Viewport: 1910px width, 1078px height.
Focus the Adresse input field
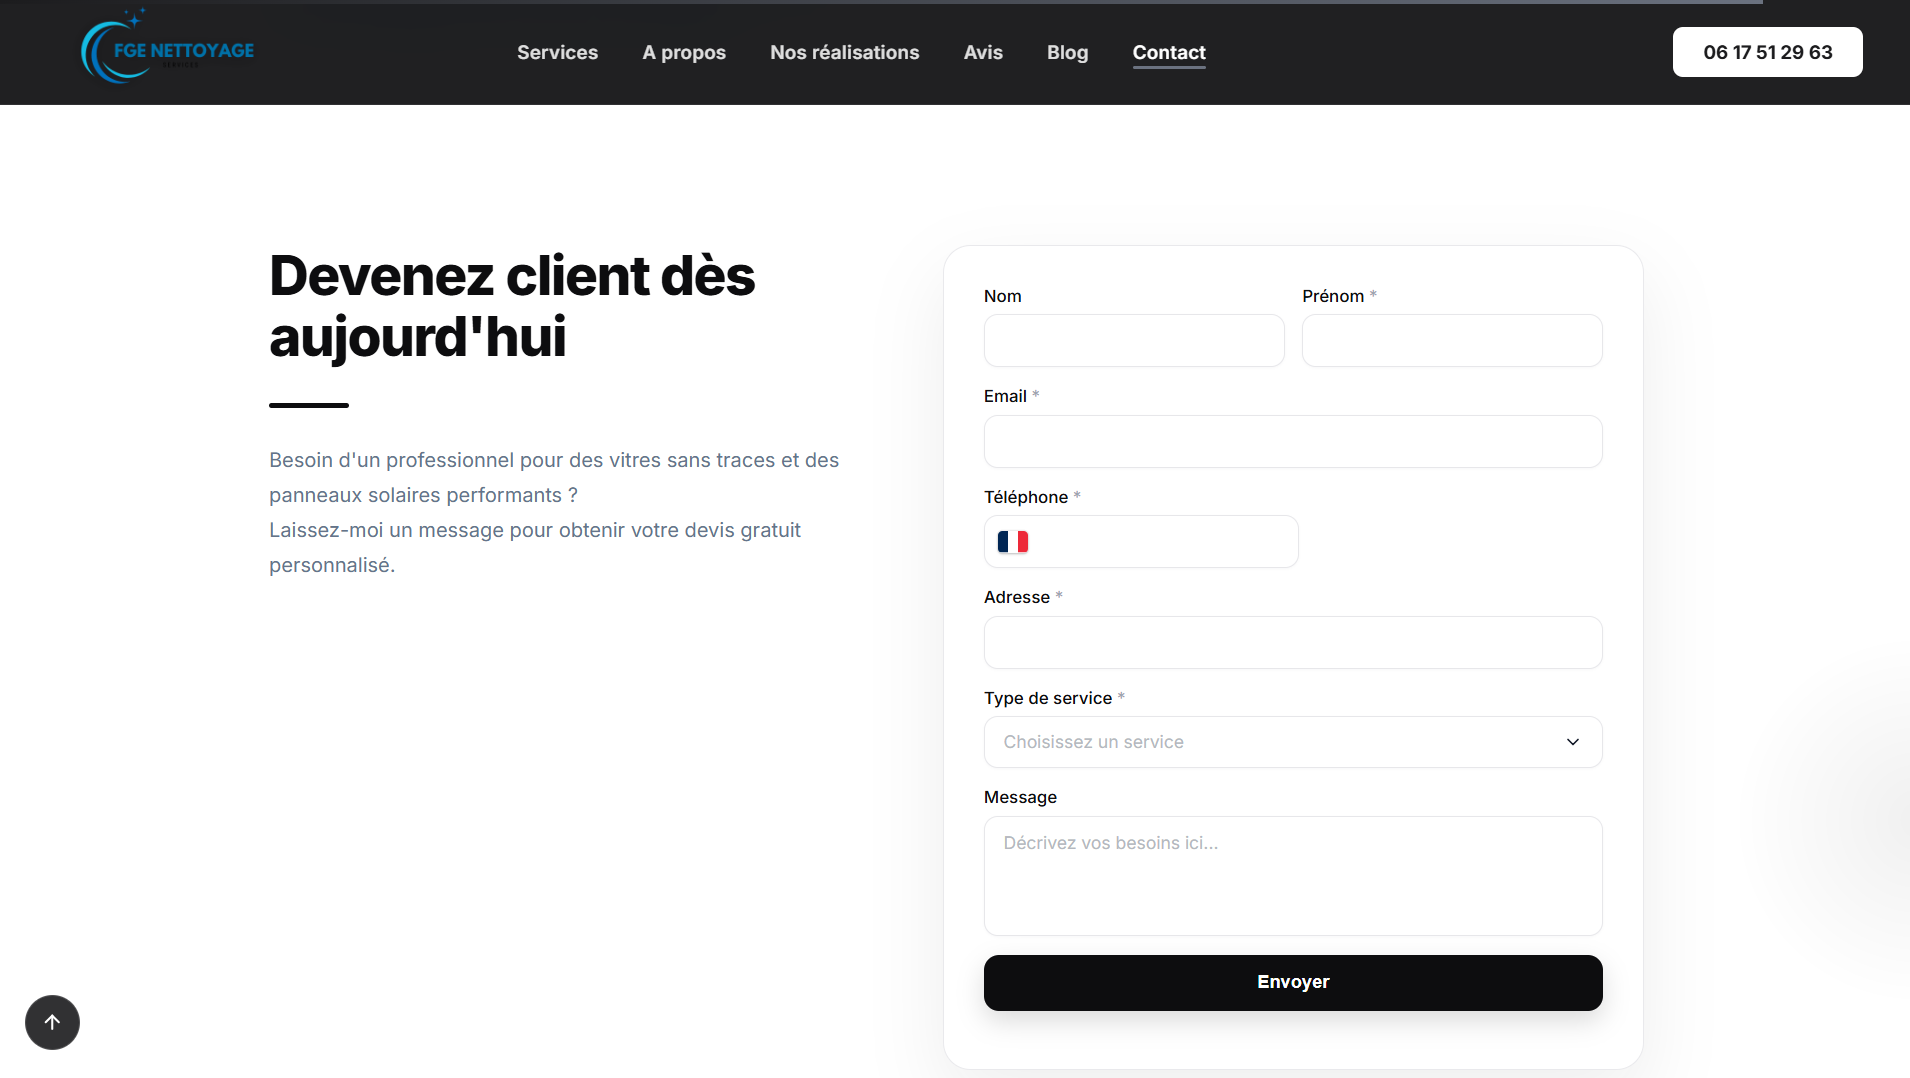1293,642
